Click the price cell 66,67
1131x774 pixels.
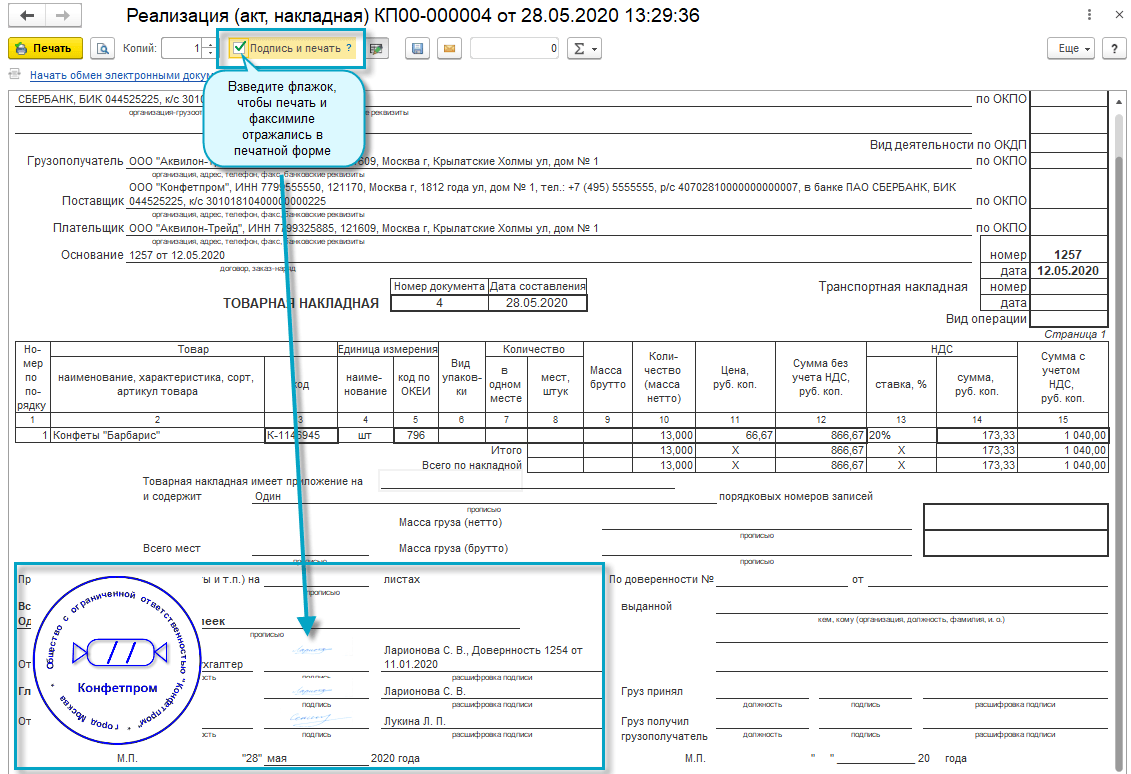point(735,435)
